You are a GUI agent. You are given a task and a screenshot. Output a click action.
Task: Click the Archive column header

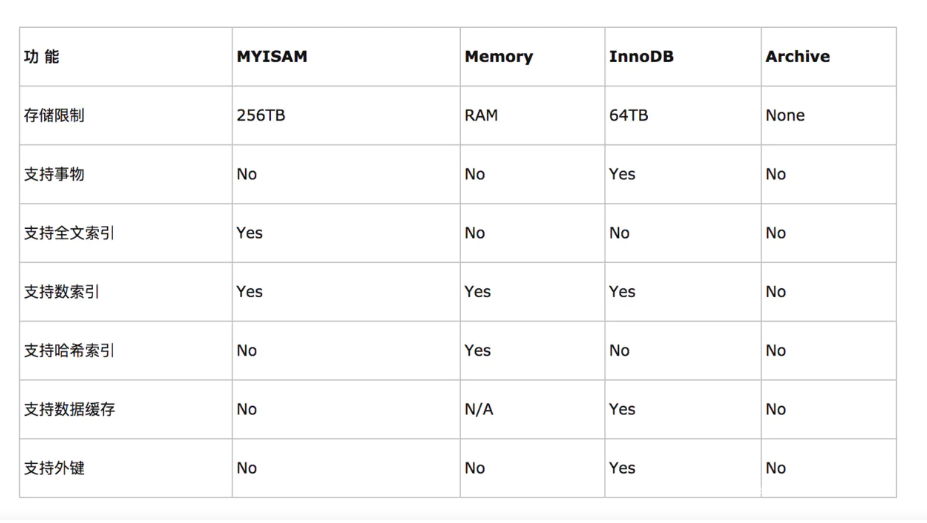798,57
